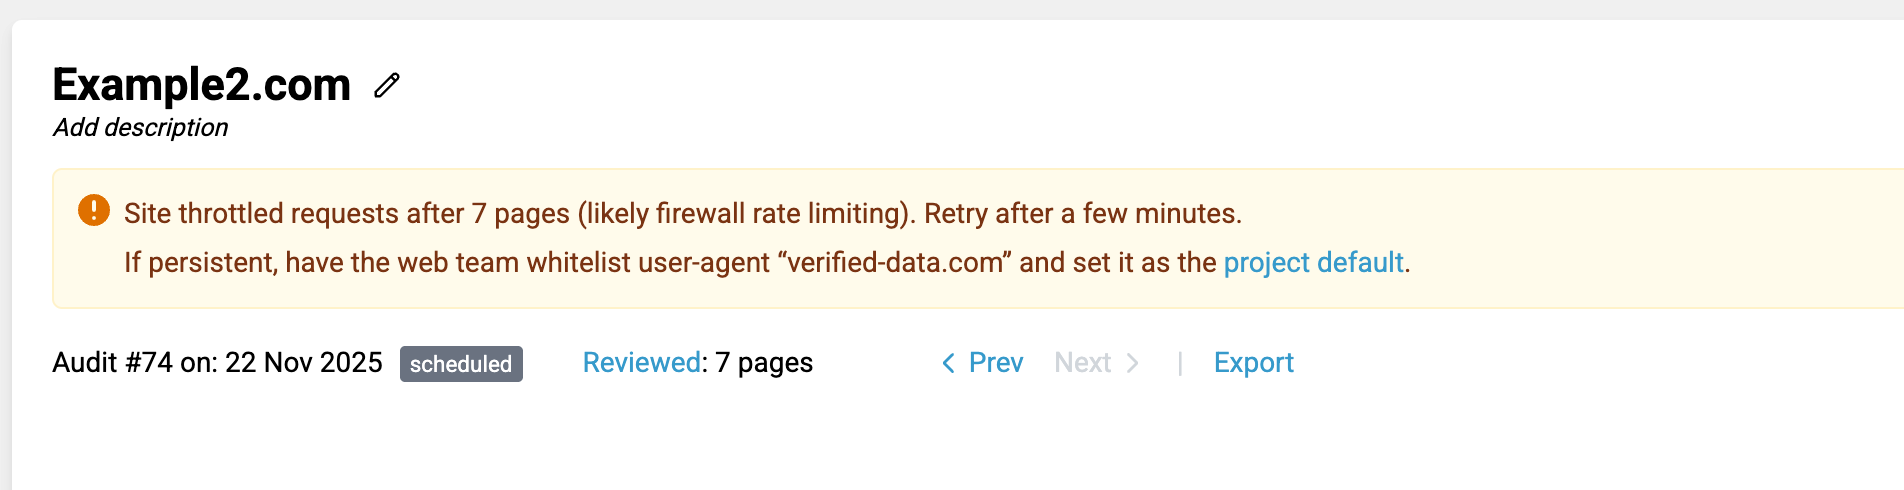Click the Audit #74 label

[112, 363]
